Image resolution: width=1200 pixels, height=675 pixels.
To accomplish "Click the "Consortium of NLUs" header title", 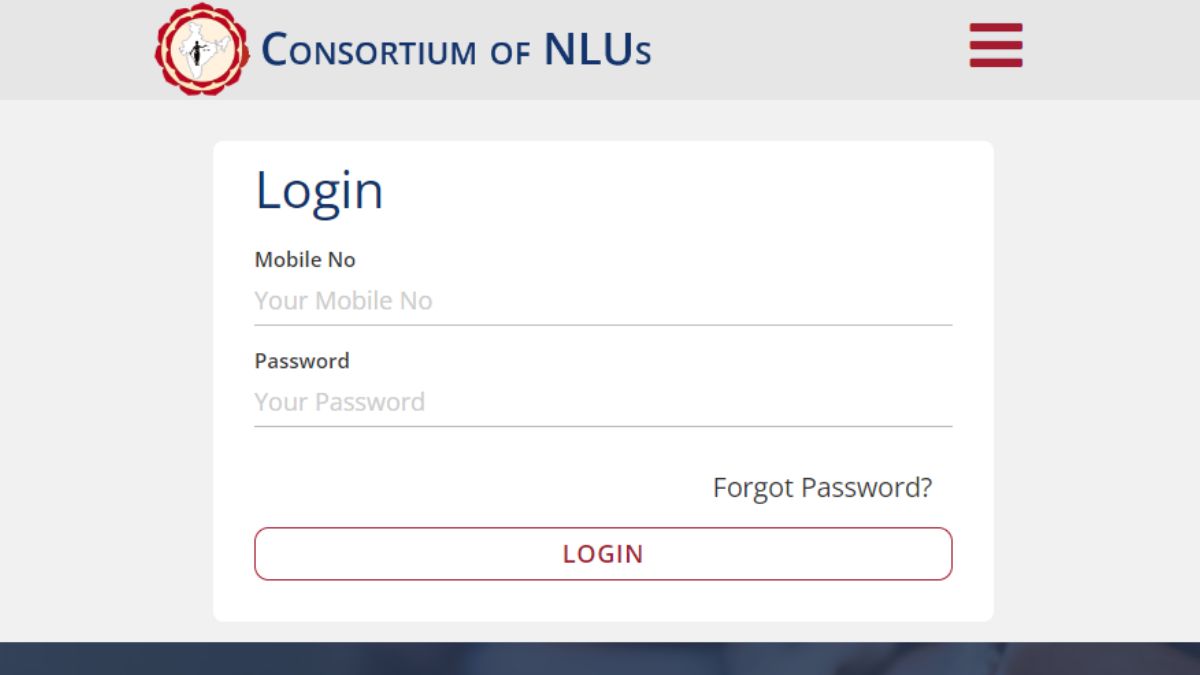I will tap(456, 50).
